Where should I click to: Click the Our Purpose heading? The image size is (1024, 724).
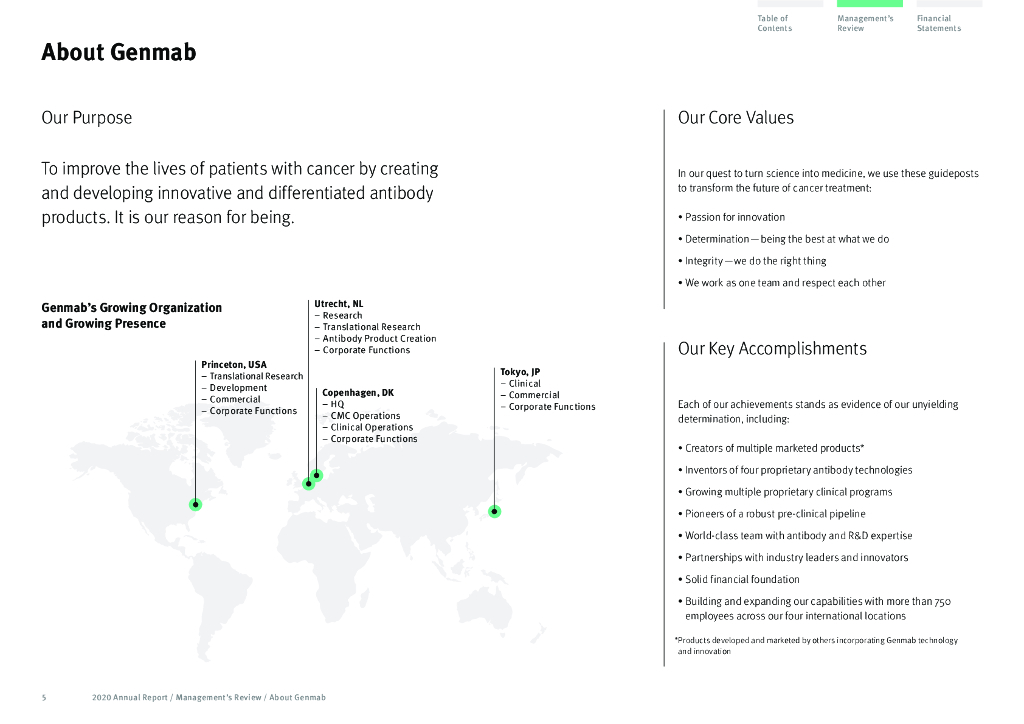pyautogui.click(x=87, y=118)
